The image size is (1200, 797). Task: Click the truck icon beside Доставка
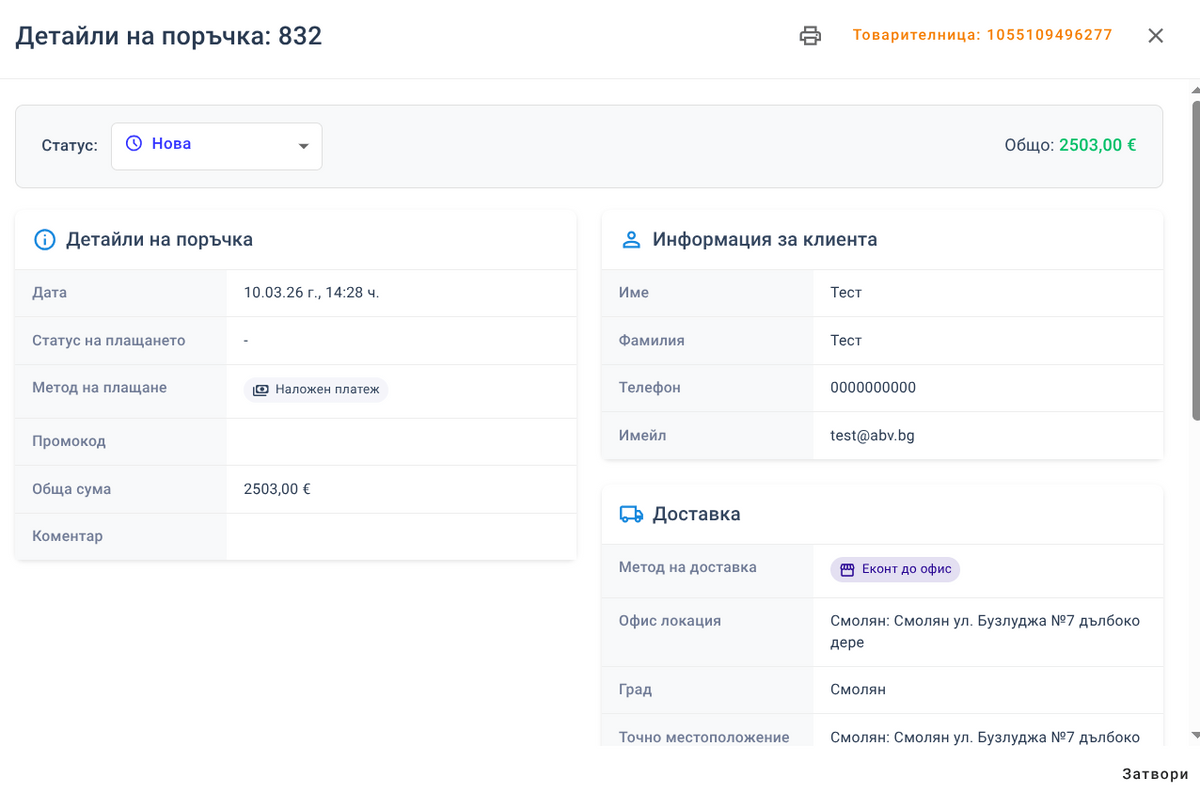click(631, 514)
